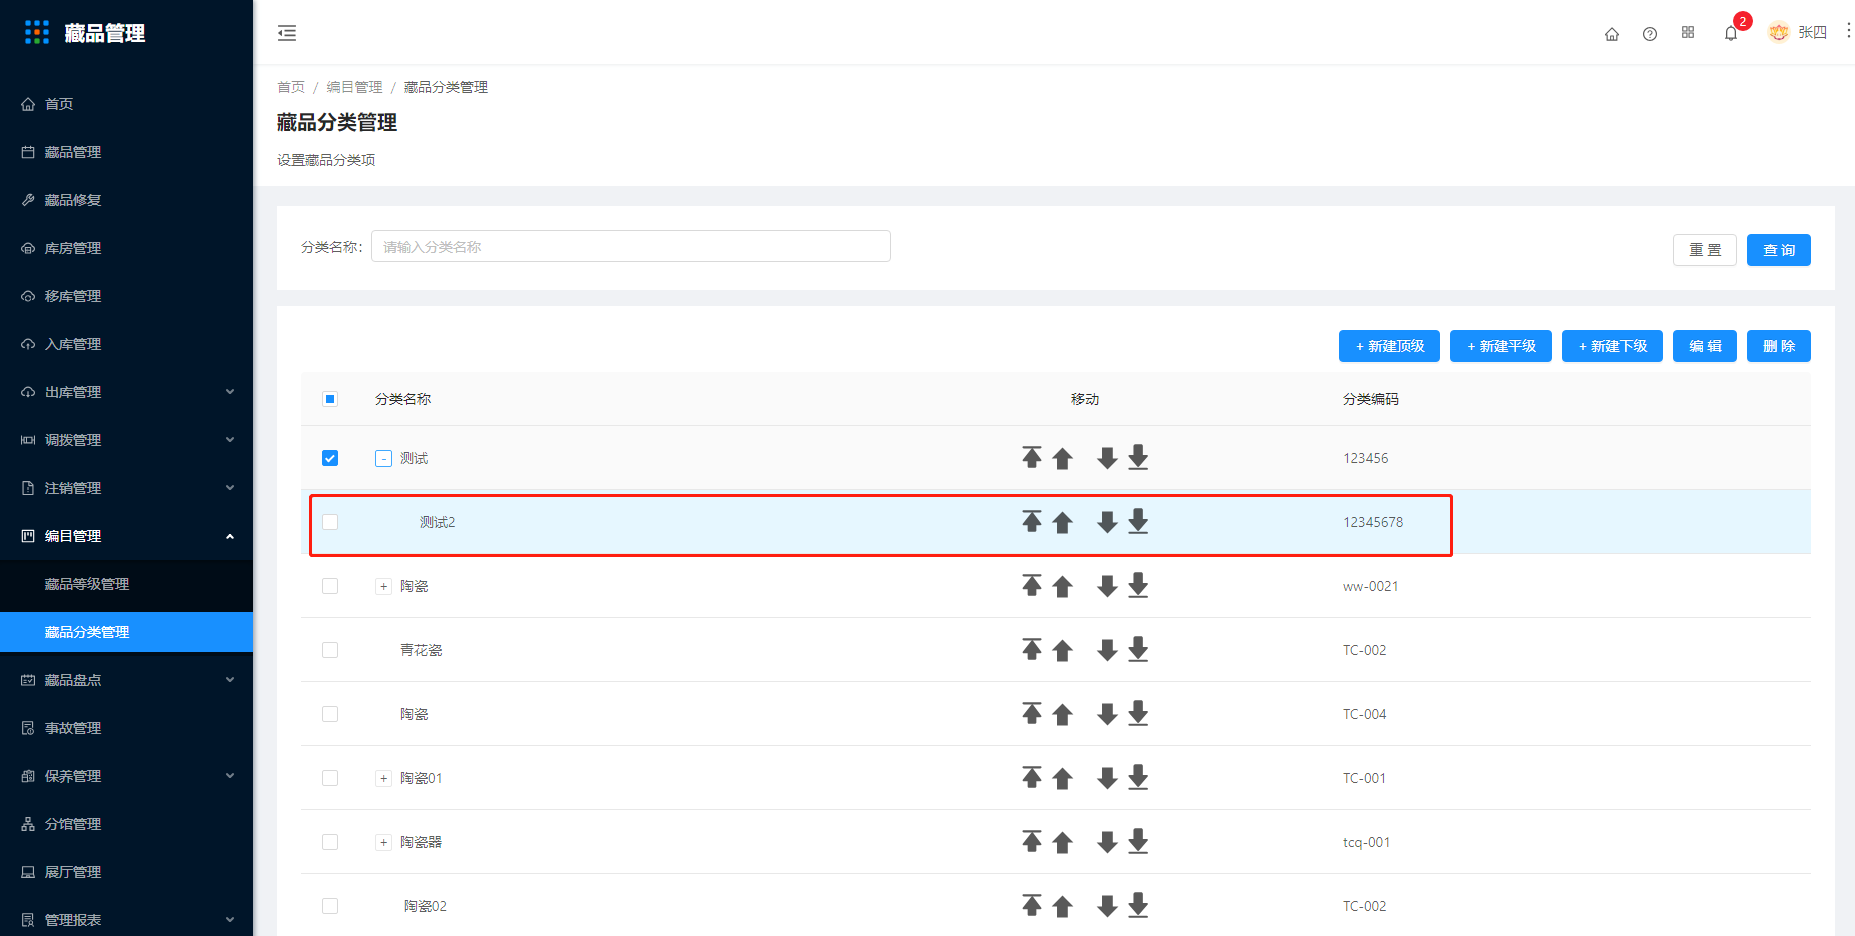Screen dimensions: 1855x936
Task: Collapse the sidebar with the menu-fold icon
Action: click(287, 33)
